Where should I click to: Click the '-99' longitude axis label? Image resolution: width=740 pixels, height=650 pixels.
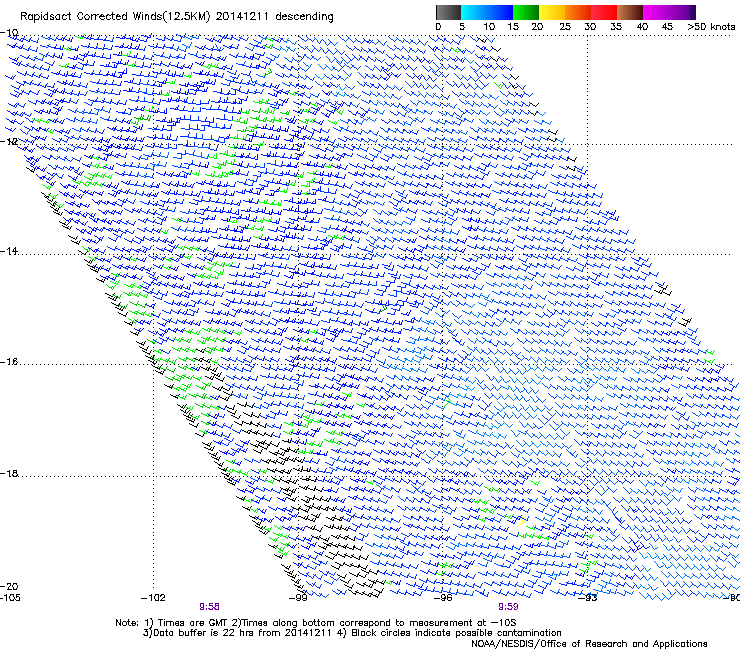pos(298,598)
